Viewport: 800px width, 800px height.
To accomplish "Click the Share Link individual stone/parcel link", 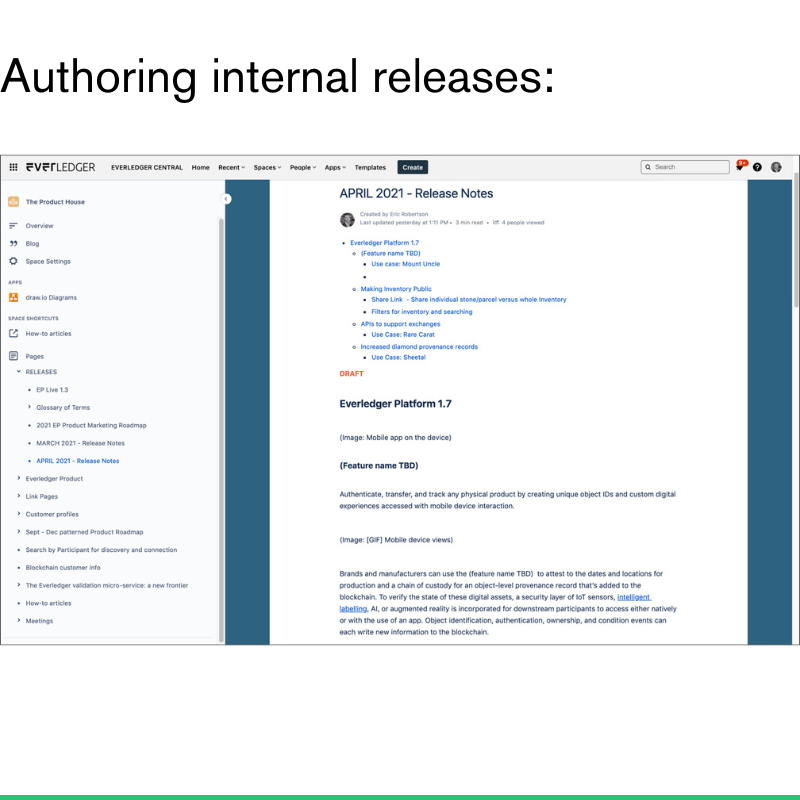I will (469, 299).
